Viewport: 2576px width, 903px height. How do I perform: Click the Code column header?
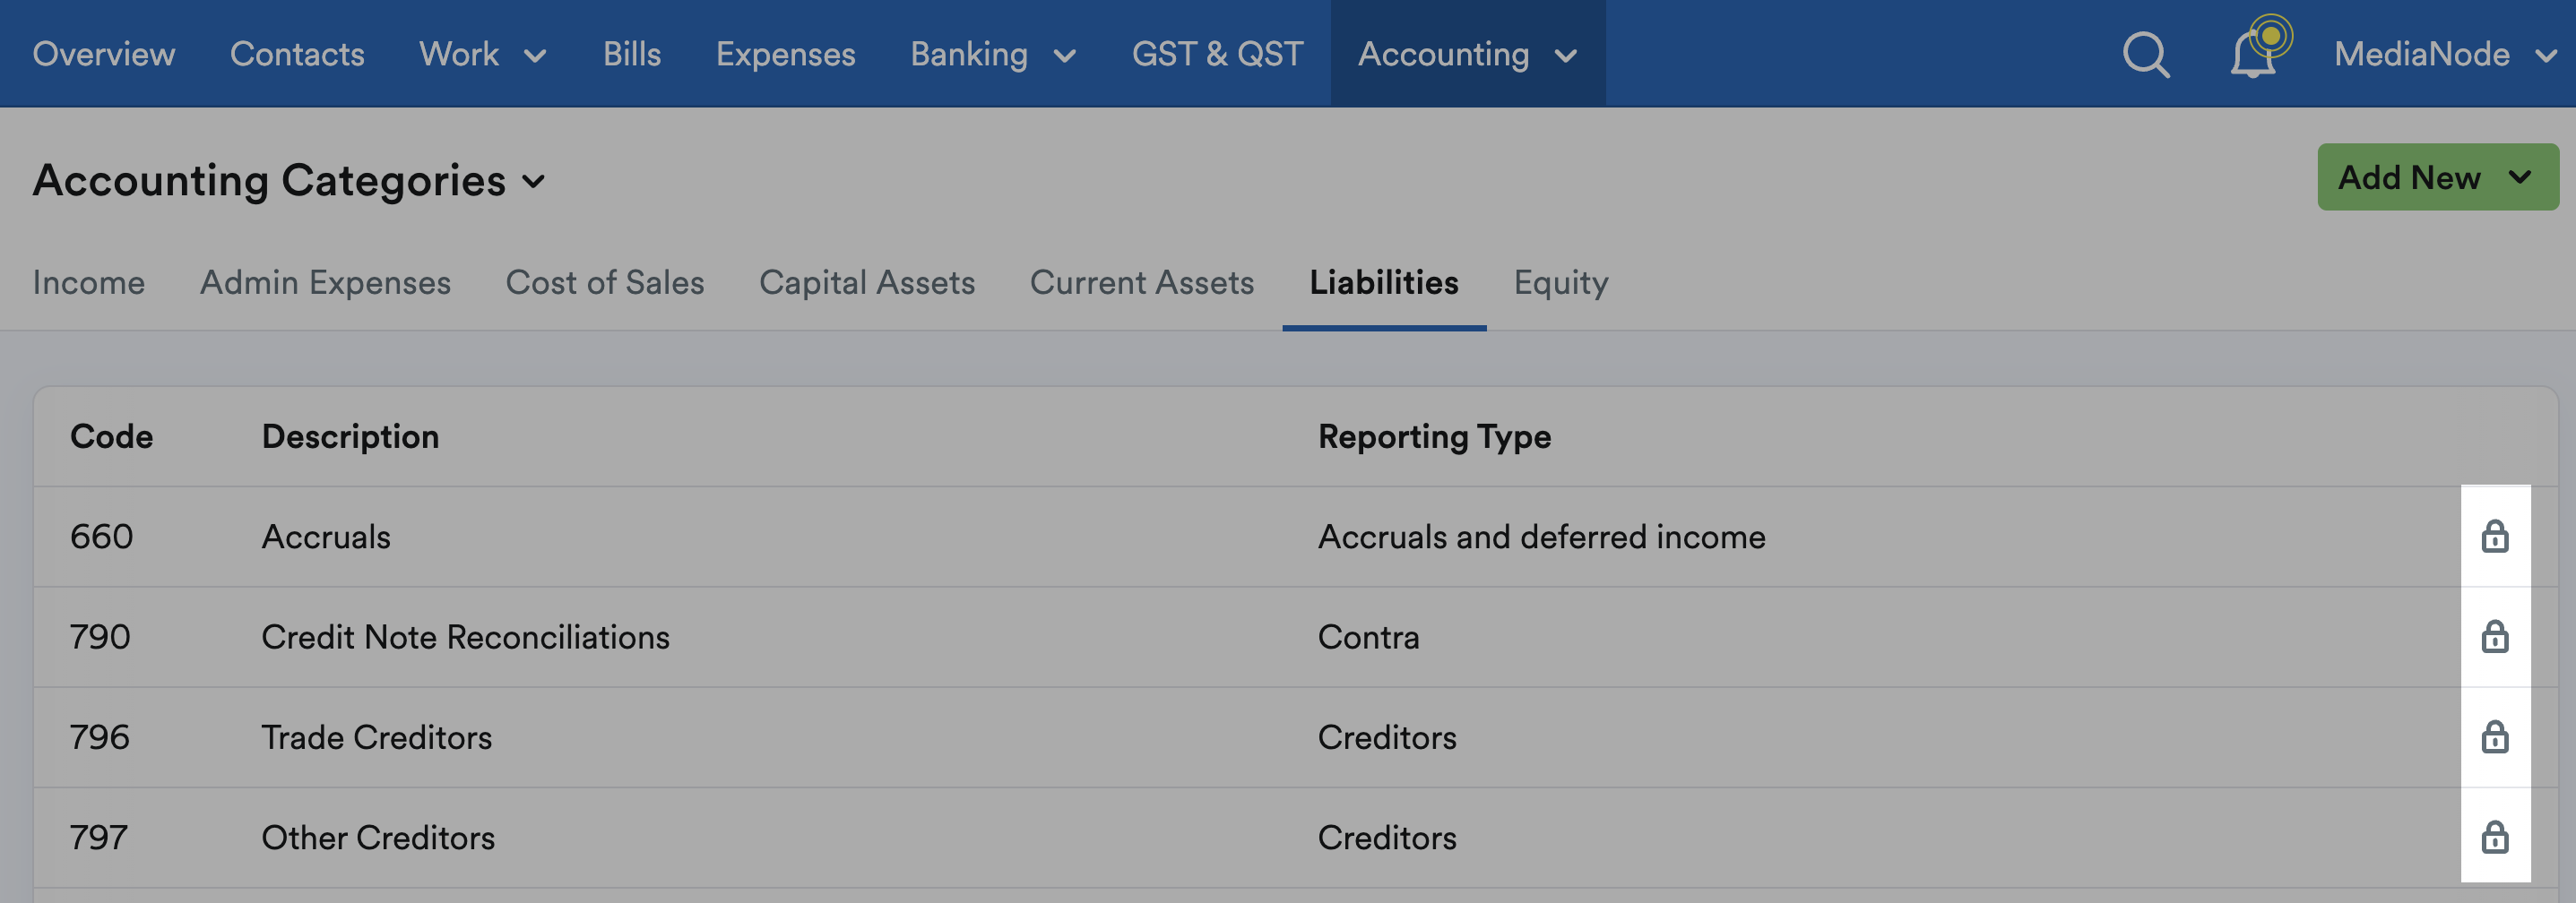tap(111, 436)
